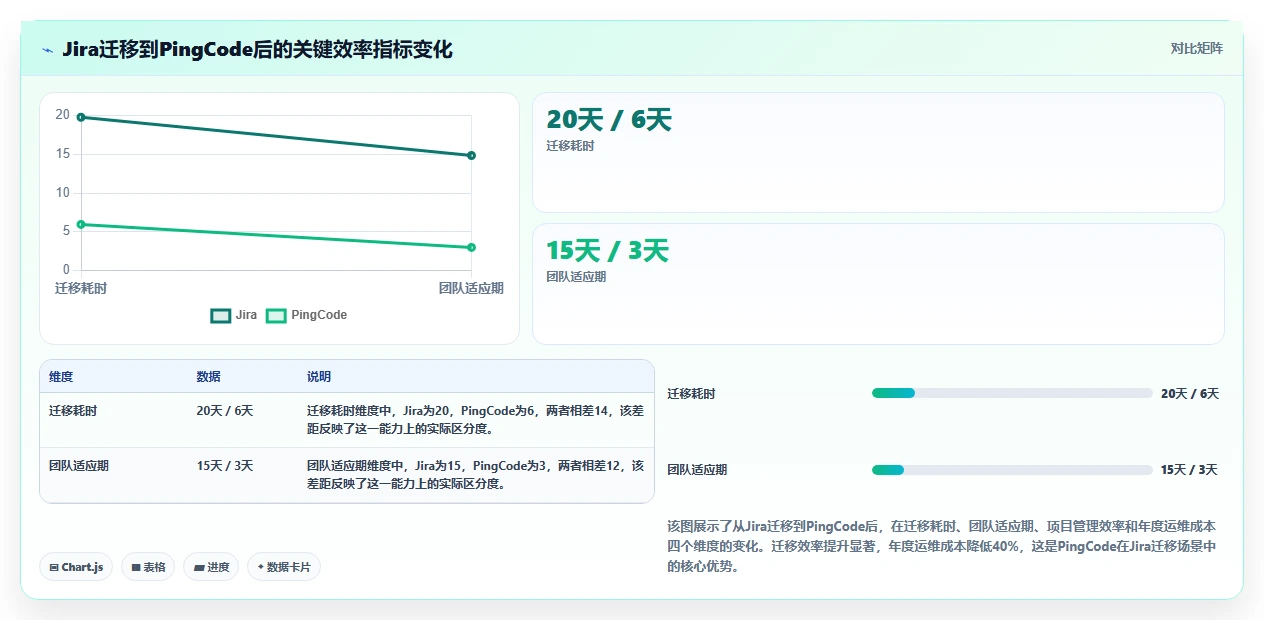Click the 维度 column header
Image resolution: width=1264 pixels, height=620 pixels.
[61, 377]
